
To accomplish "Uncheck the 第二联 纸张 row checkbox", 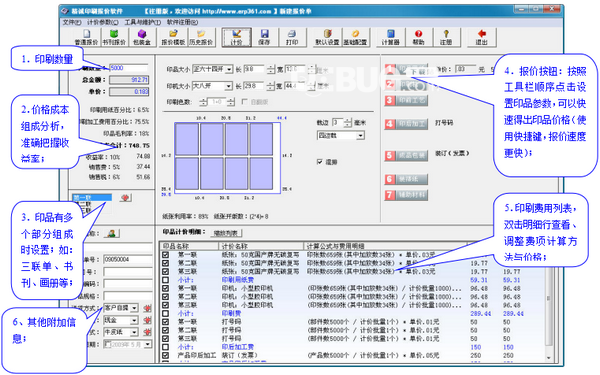I will (x=166, y=263).
